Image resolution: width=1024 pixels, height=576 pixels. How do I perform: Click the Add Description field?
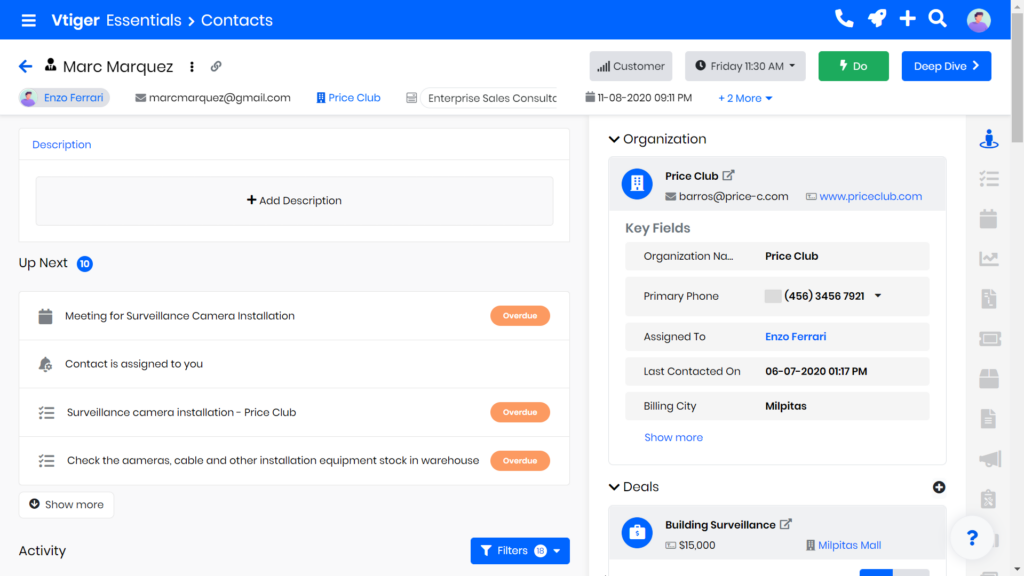pyautogui.click(x=294, y=201)
